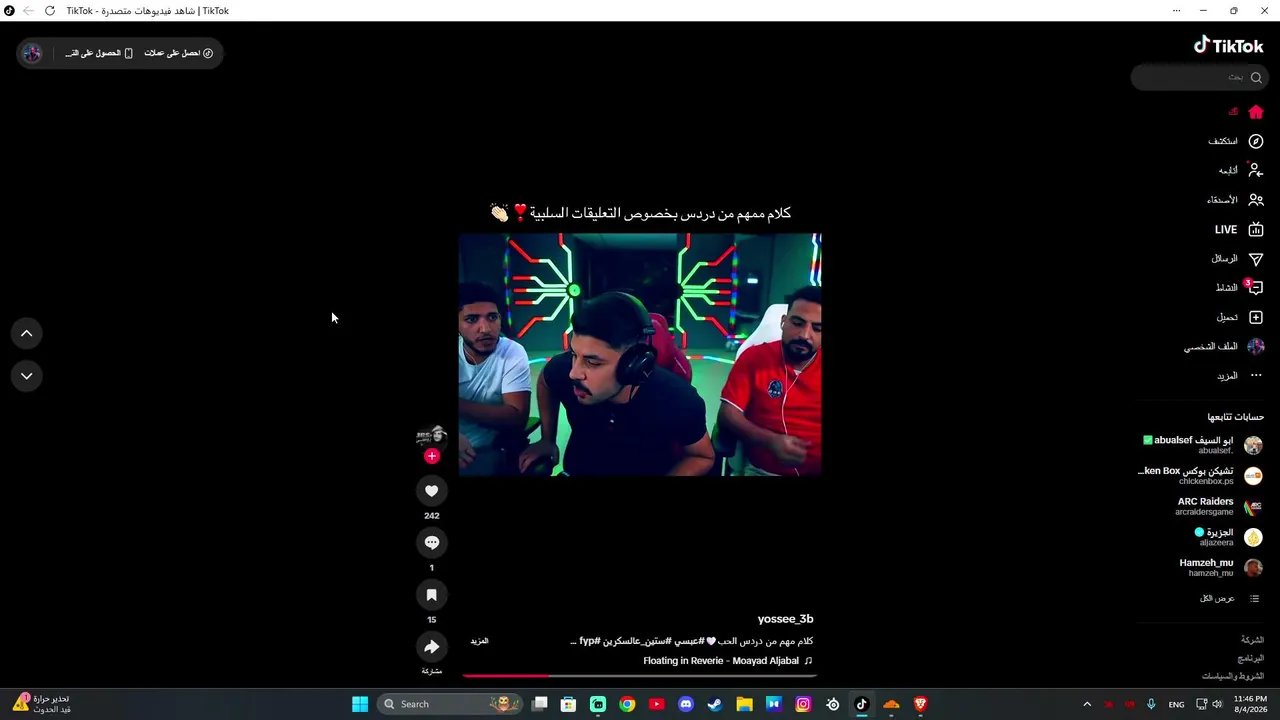Save the video with the bookmark icon
Image resolution: width=1280 pixels, height=720 pixels.
[x=432, y=595]
